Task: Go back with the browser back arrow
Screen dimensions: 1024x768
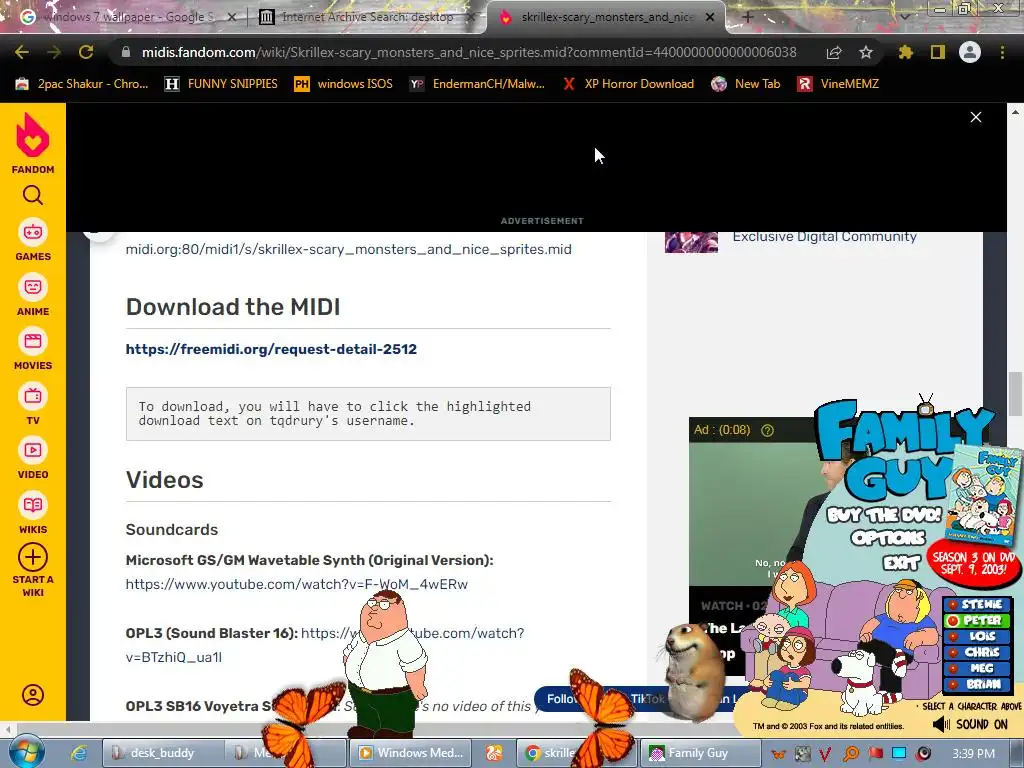Action: click(22, 52)
